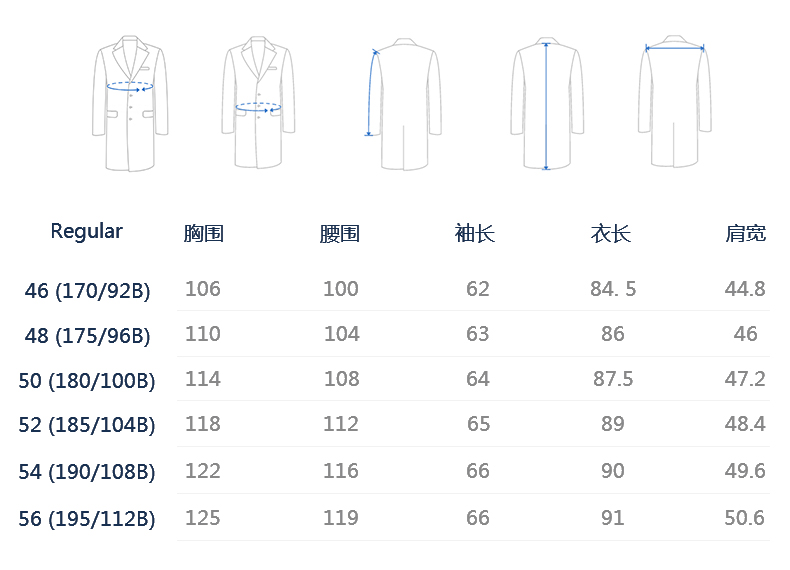Viewport: 790px width, 570px height.
Task: Click the 50.6 shoulder width value
Action: [x=745, y=518]
